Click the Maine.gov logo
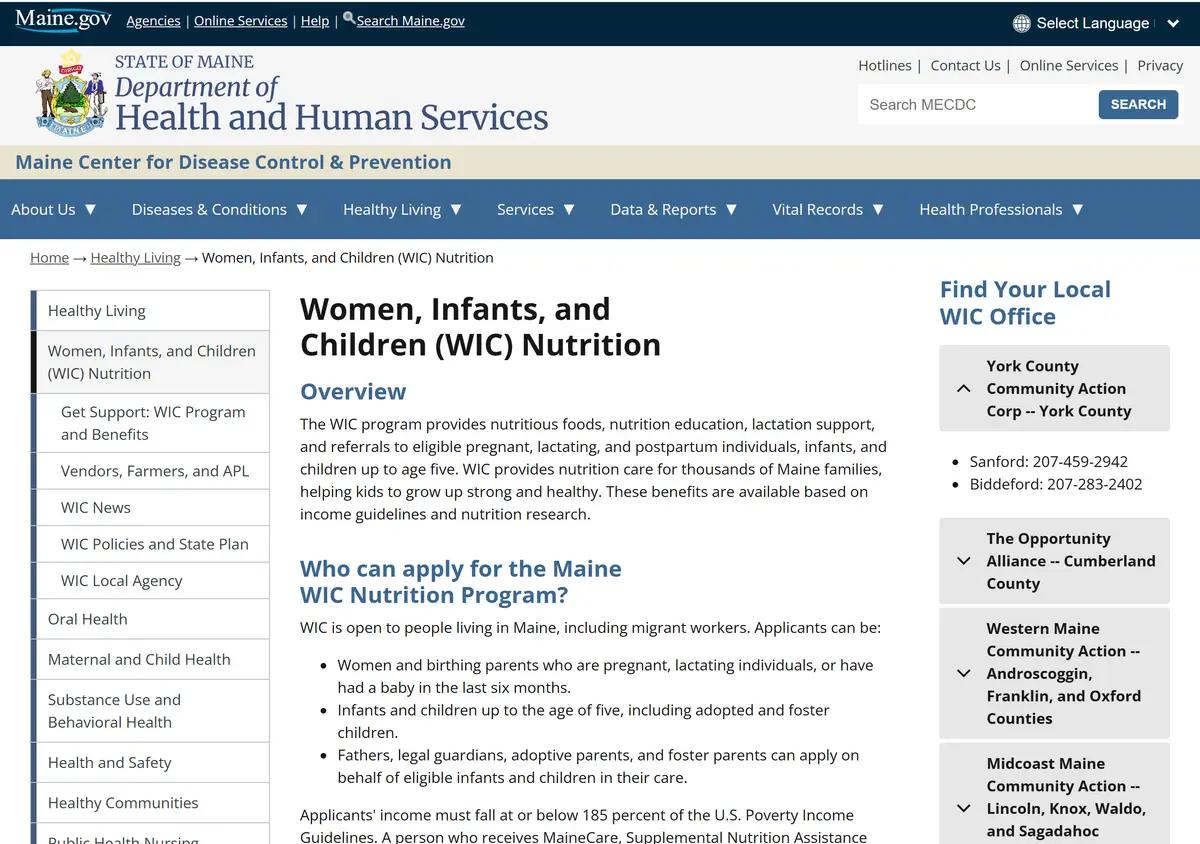Image resolution: width=1200 pixels, height=844 pixels. (63, 20)
